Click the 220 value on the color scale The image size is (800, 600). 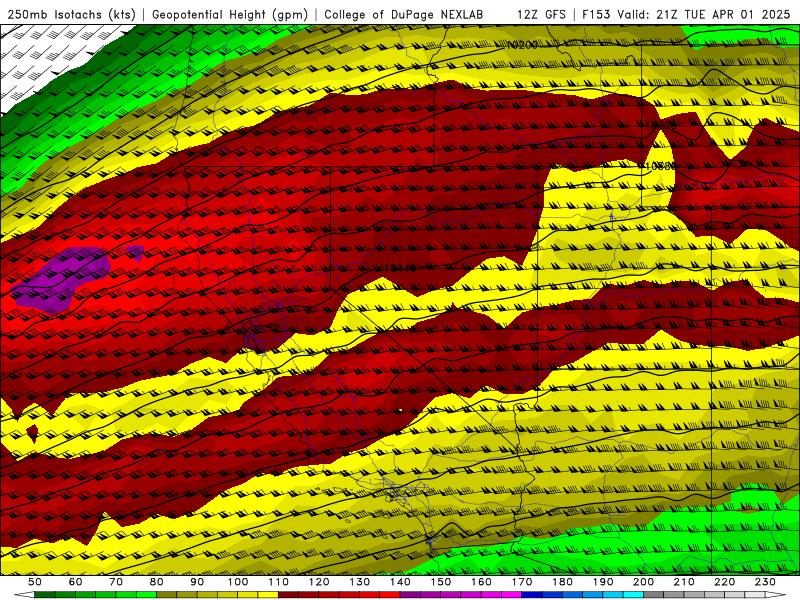point(725,582)
